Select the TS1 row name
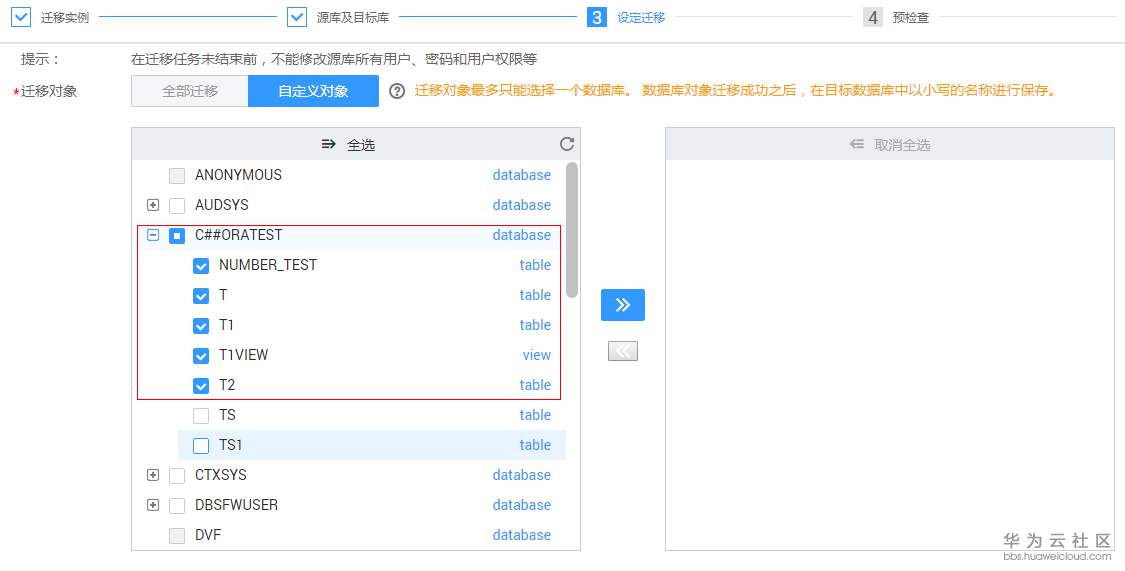The width and height of the screenshot is (1125, 571). [x=230, y=445]
